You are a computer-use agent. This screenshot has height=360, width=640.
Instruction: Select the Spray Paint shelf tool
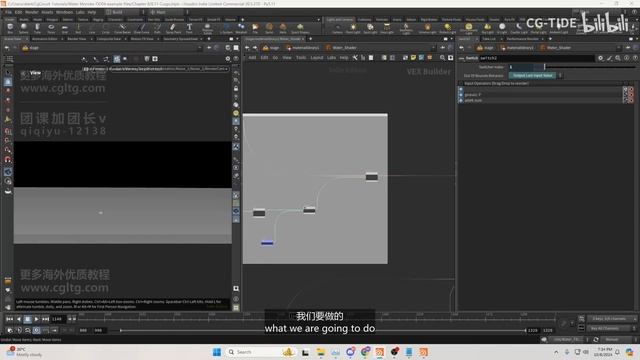click(x=173, y=28)
